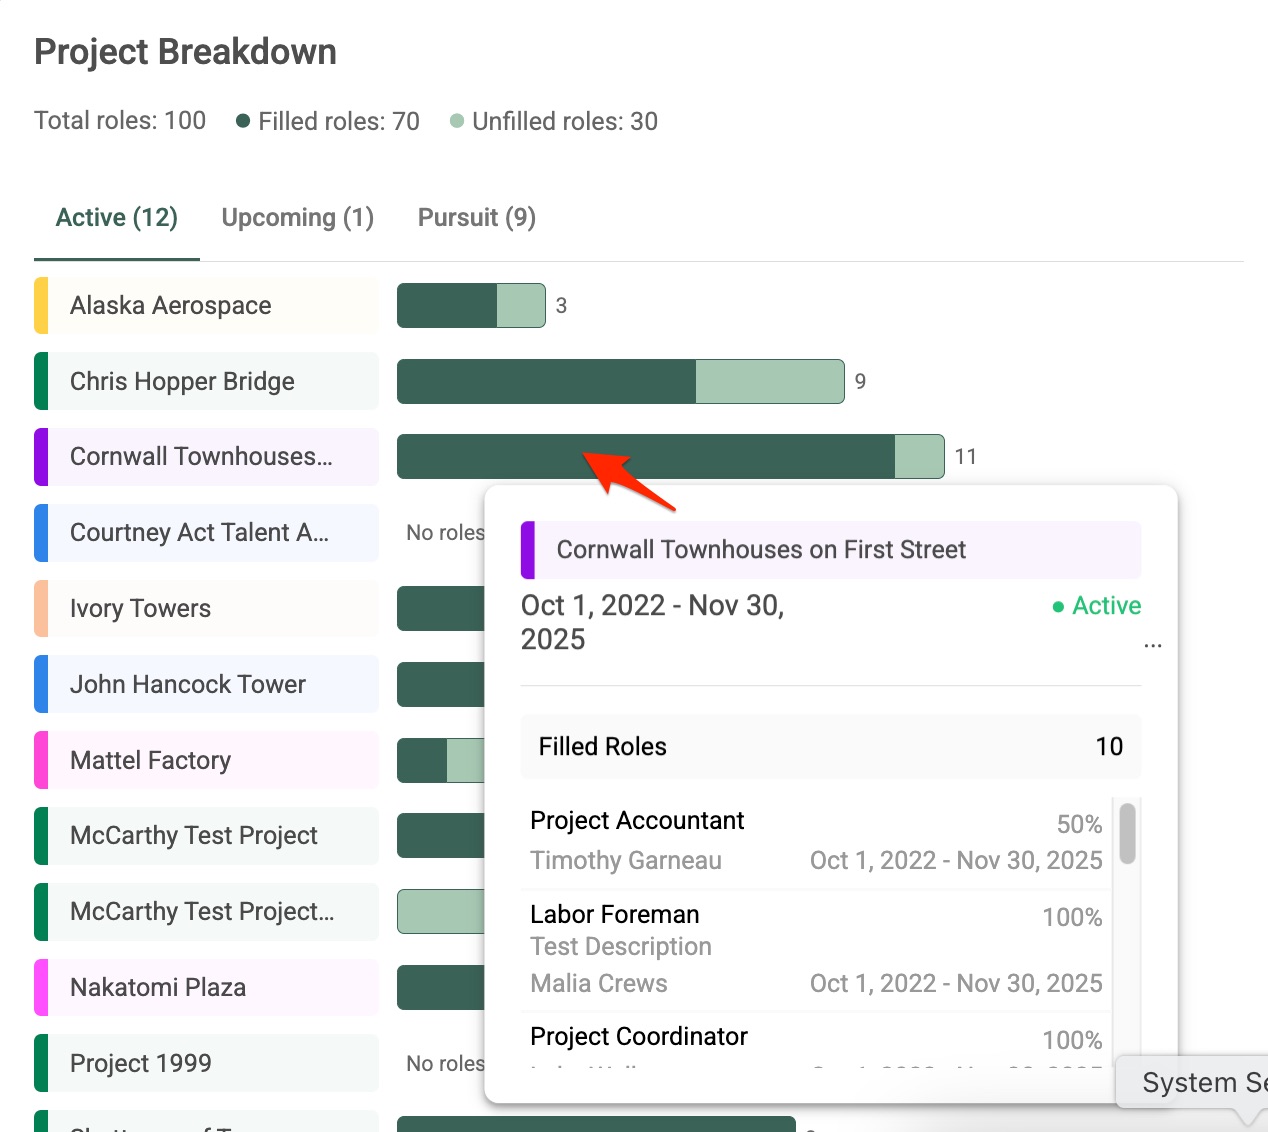The image size is (1268, 1132).
Task: Select Cornwall Townhouses project in list
Action: 201,457
